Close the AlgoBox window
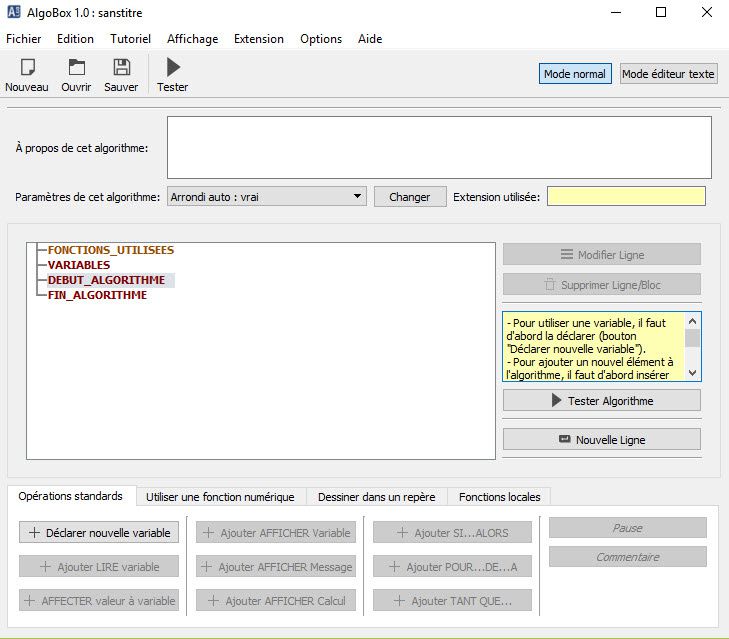 707,12
